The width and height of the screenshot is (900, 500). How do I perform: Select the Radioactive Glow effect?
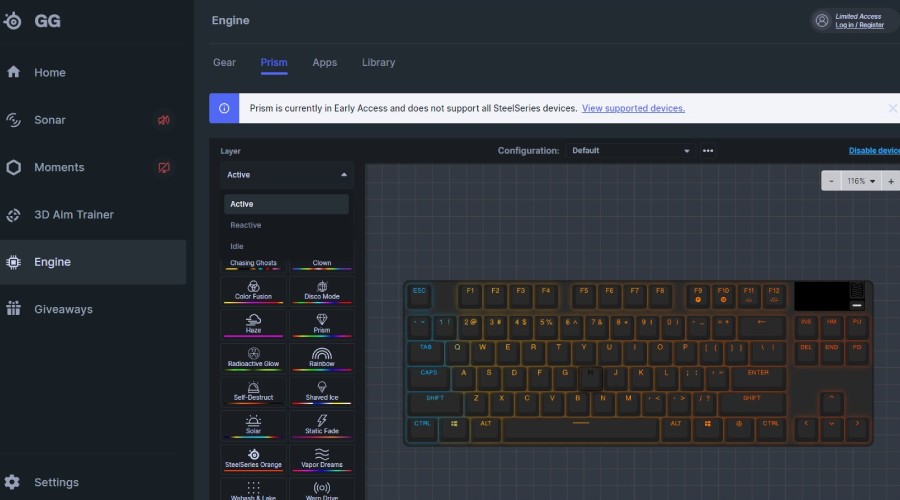pyautogui.click(x=253, y=358)
